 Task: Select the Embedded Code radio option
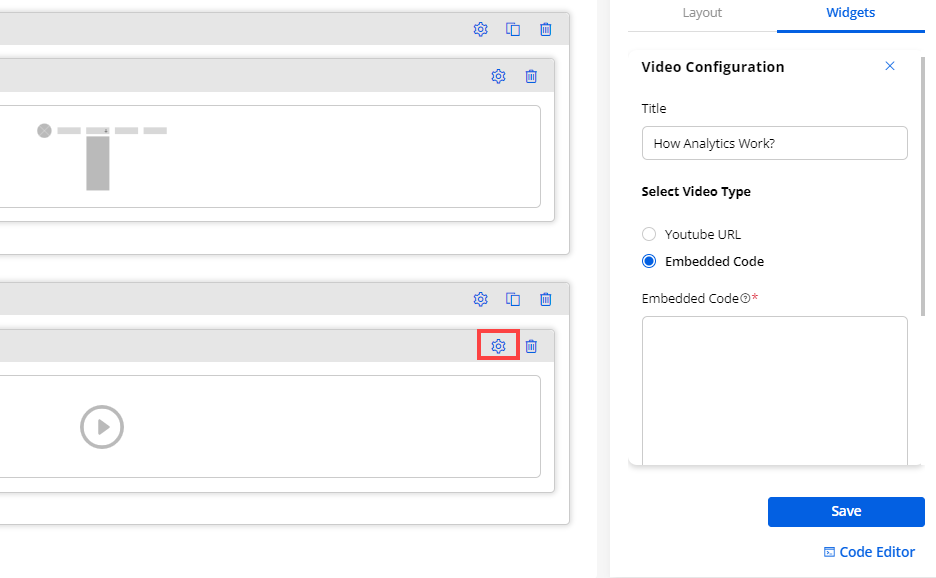coord(649,261)
